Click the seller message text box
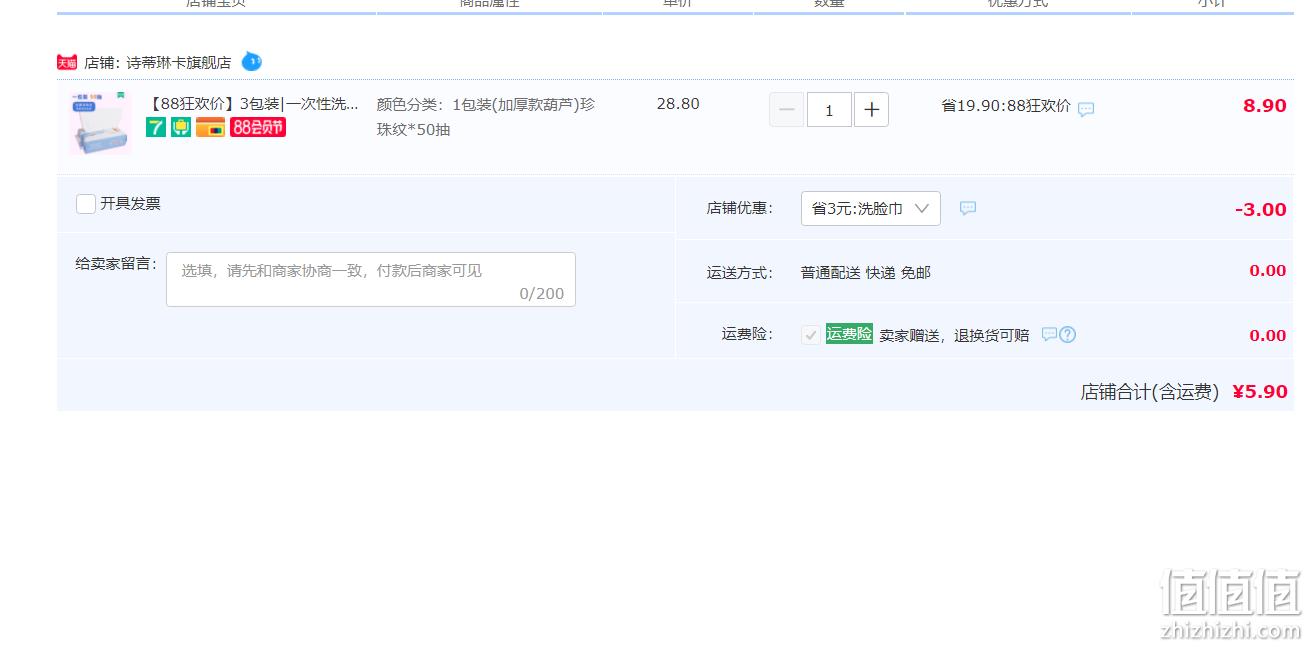 point(371,279)
